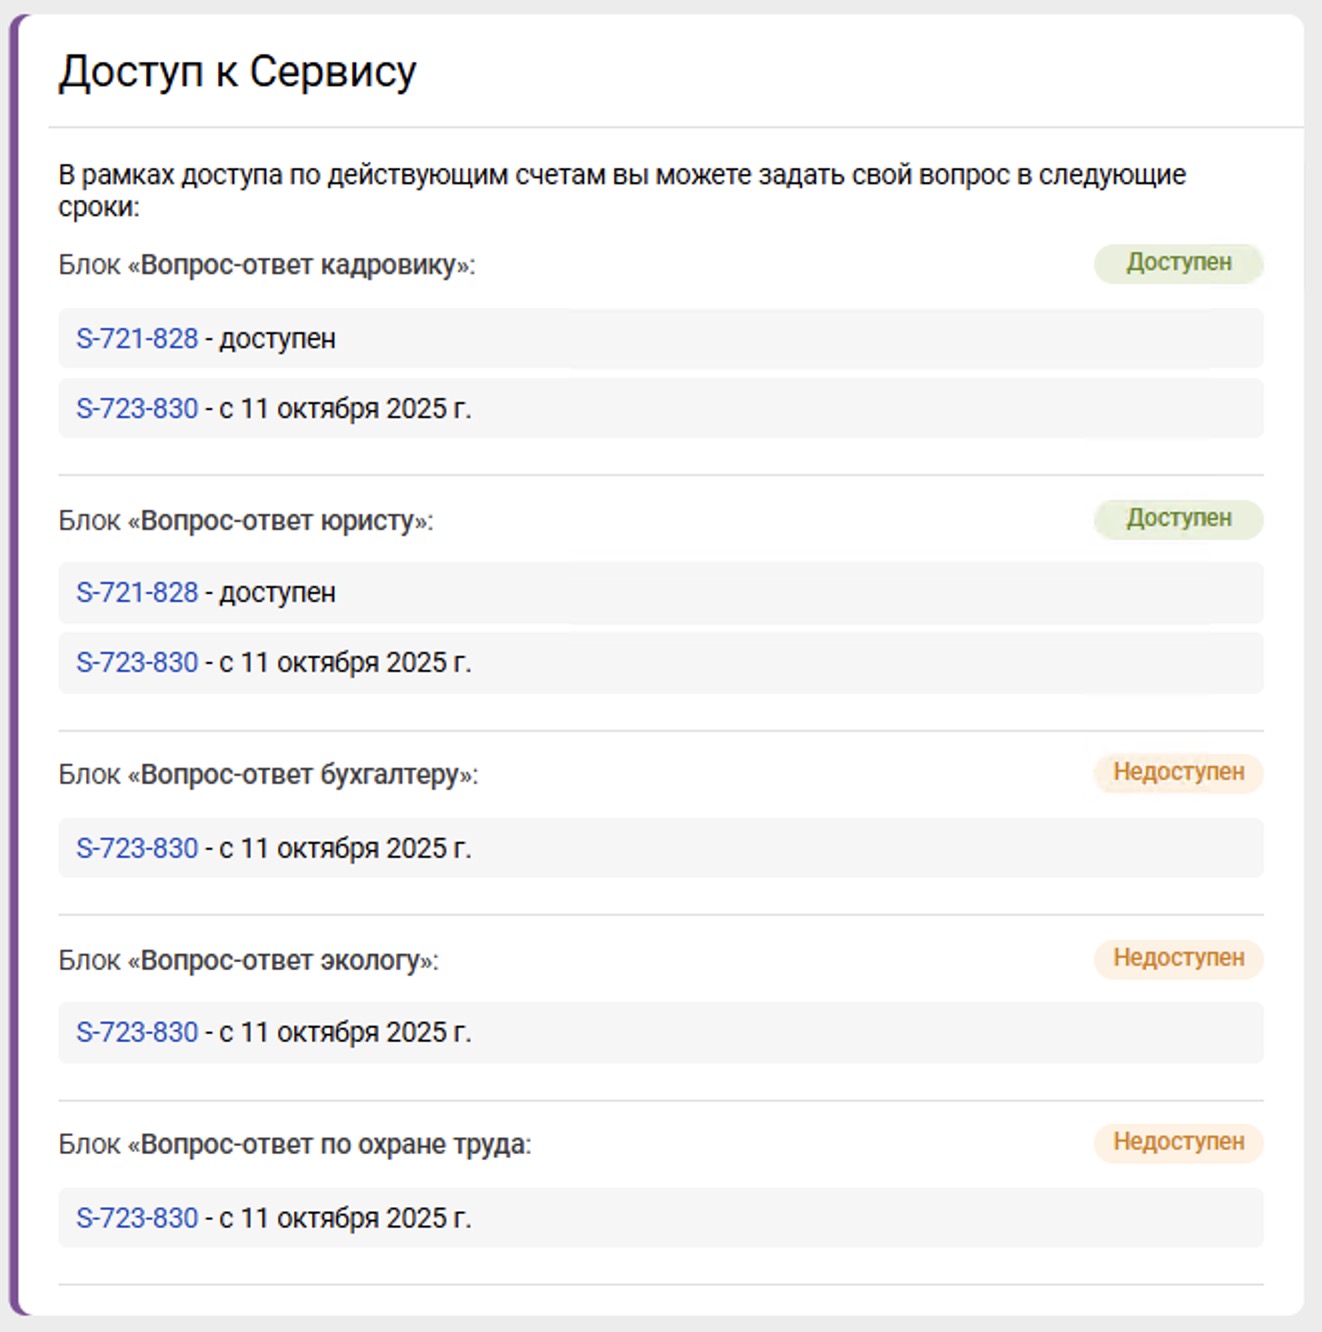
Task: Open link S-723-830 under «Вопрос-ответ экологу»
Action: pyautogui.click(x=136, y=1032)
